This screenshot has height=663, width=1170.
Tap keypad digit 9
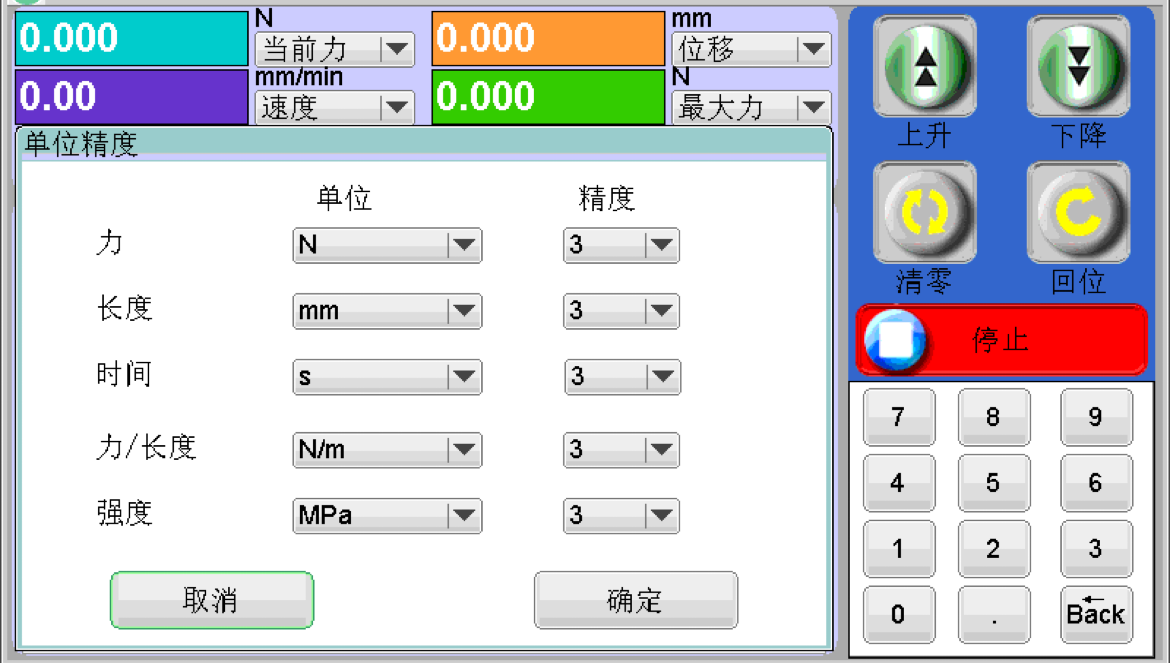point(1095,417)
